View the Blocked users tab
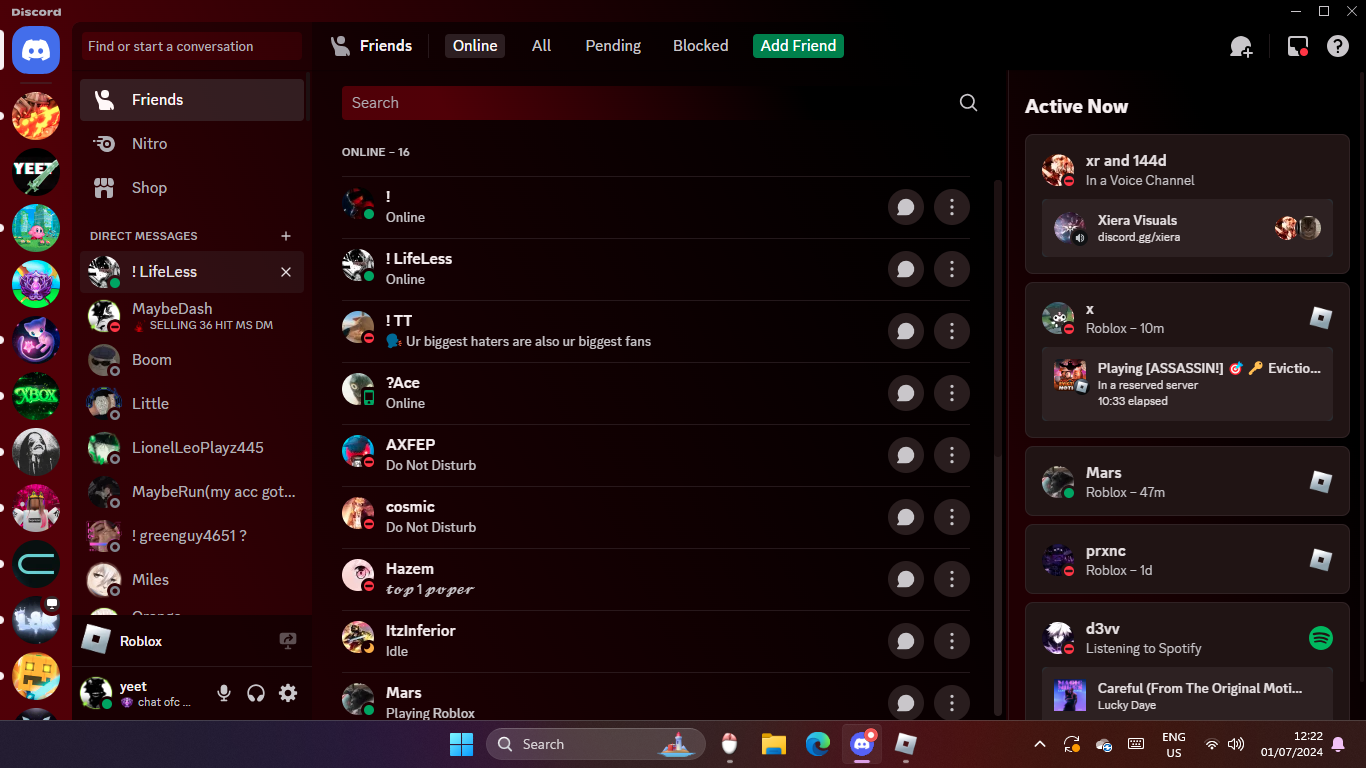The width and height of the screenshot is (1366, 768). [701, 46]
